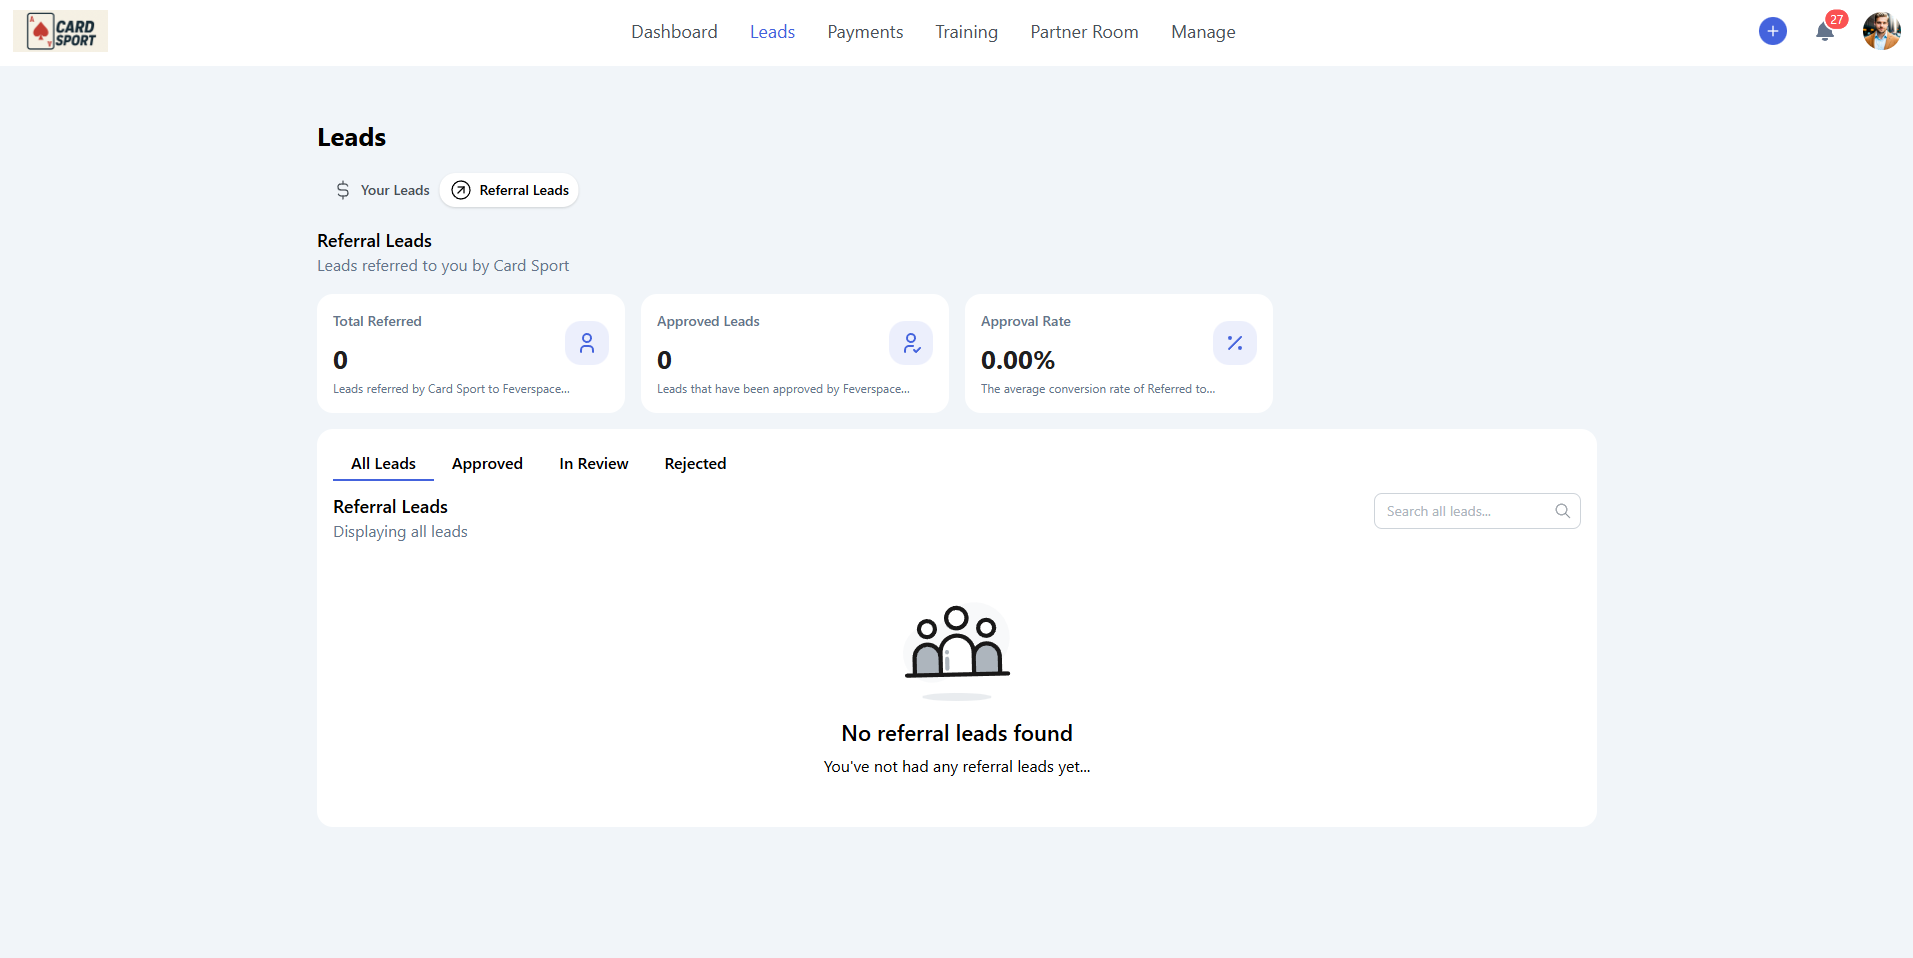Click the search magnifier icon

point(1562,511)
